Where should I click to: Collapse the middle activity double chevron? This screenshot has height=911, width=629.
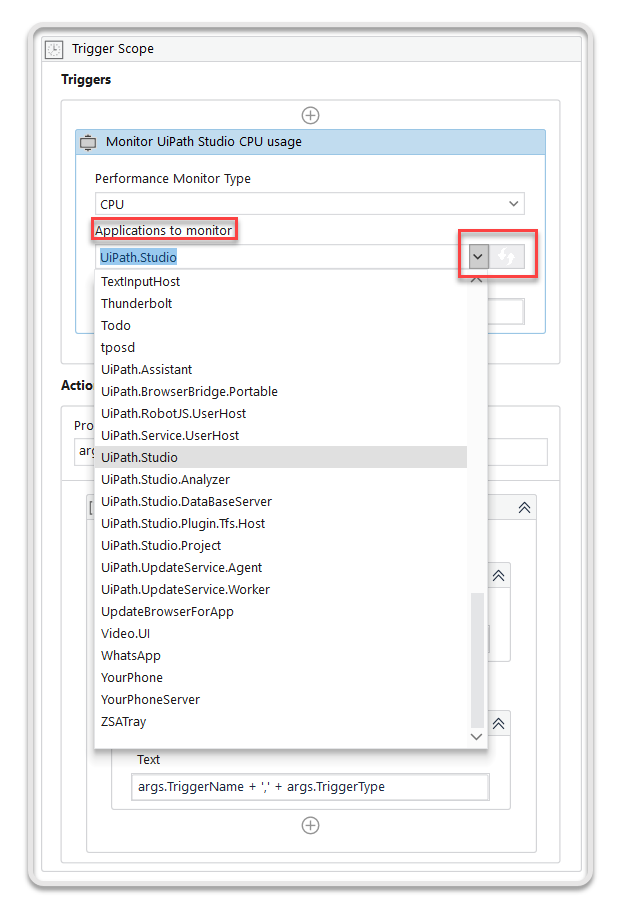[x=498, y=576]
